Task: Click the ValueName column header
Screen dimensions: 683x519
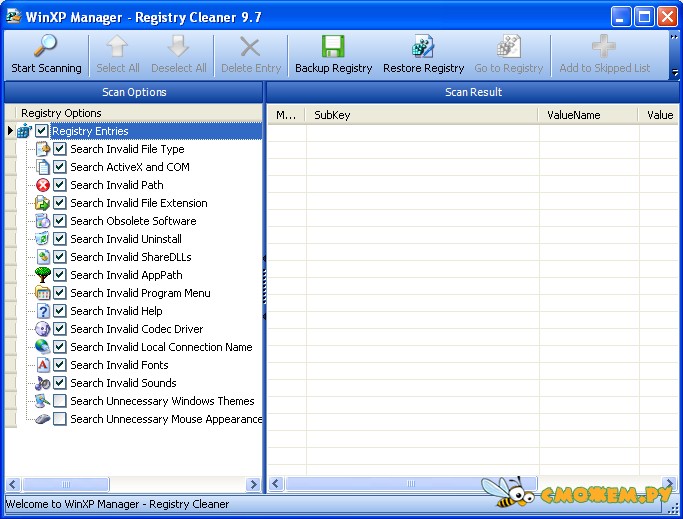Action: click(588, 115)
